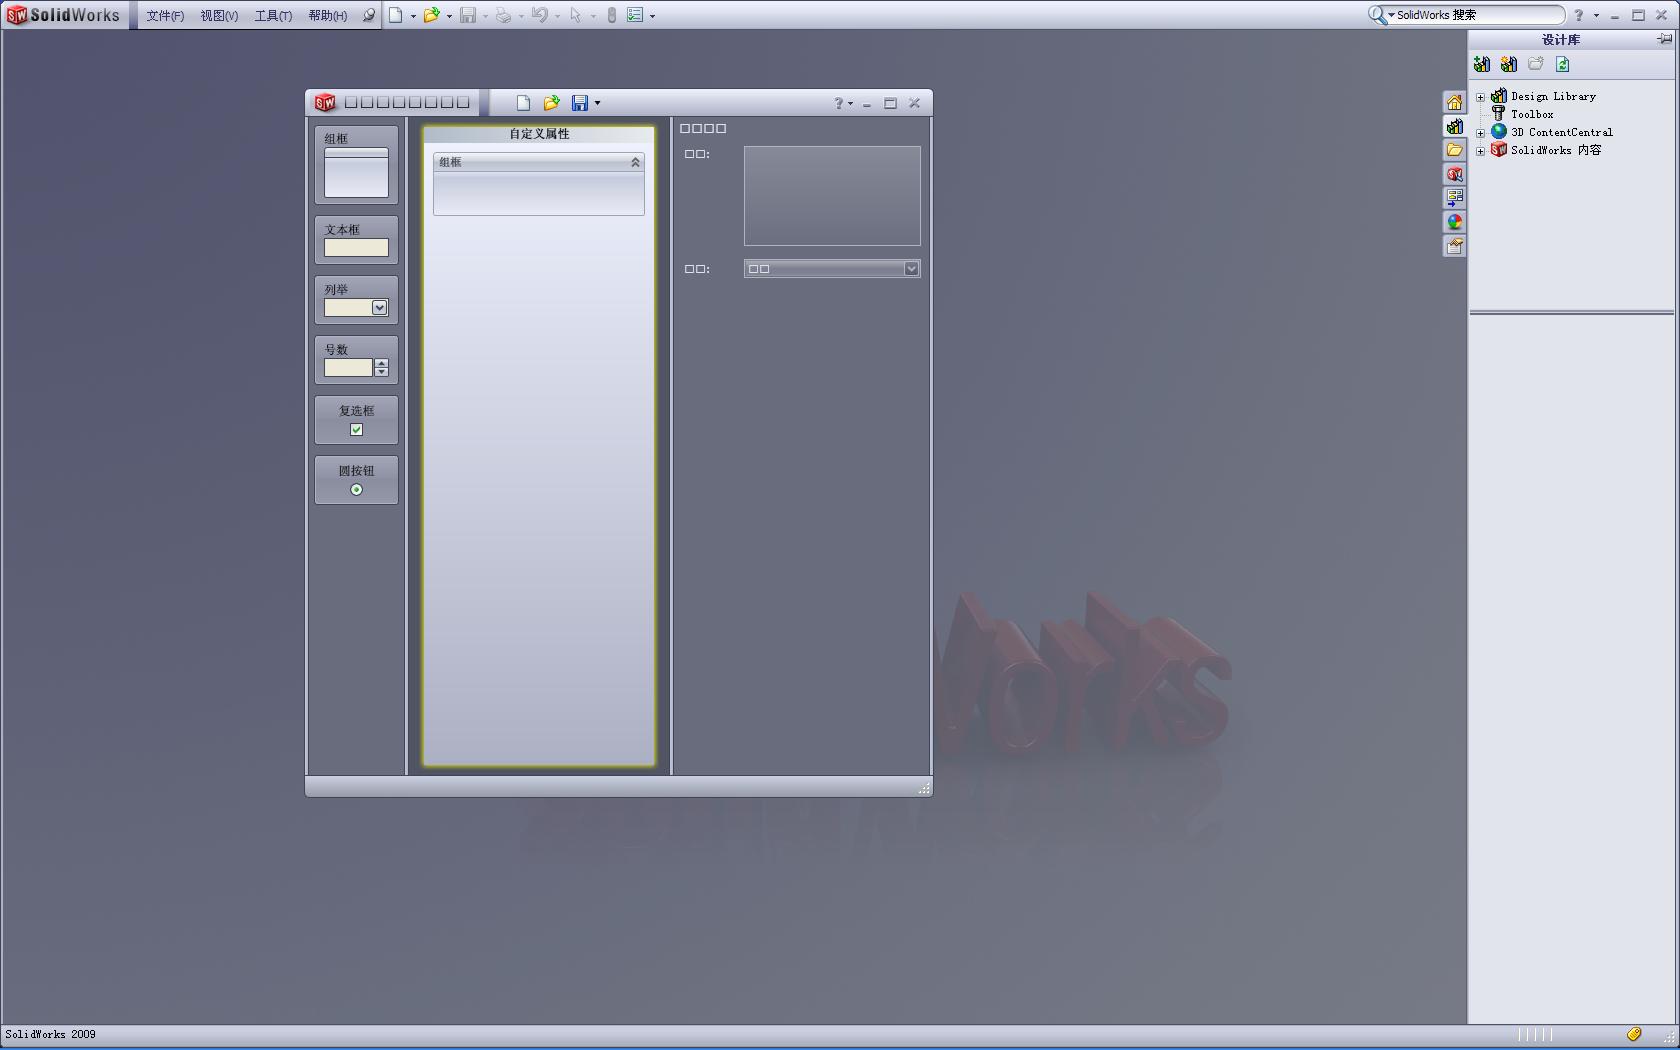Click the Open file icon in main toolbar

(431, 15)
